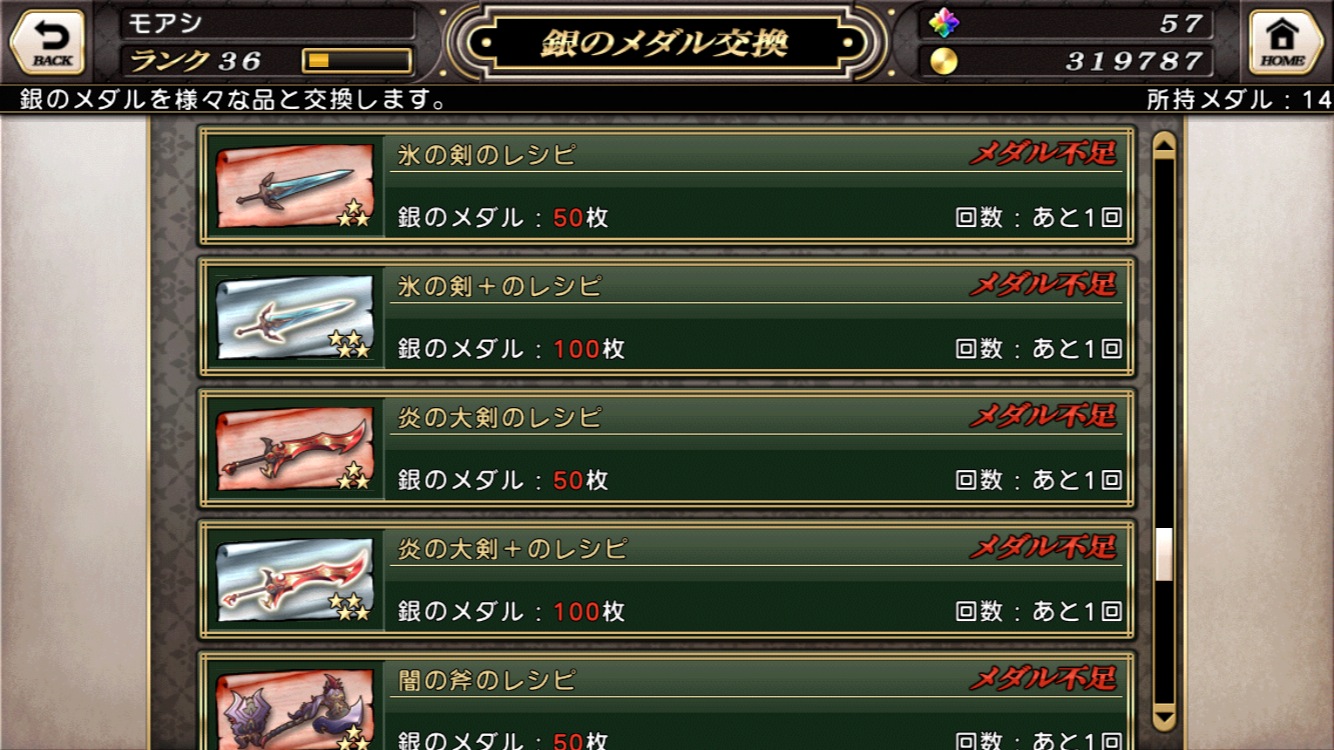Open 炎の大剣＋のレシピ exchange row
The height and width of the screenshot is (750, 1334).
pos(666,579)
